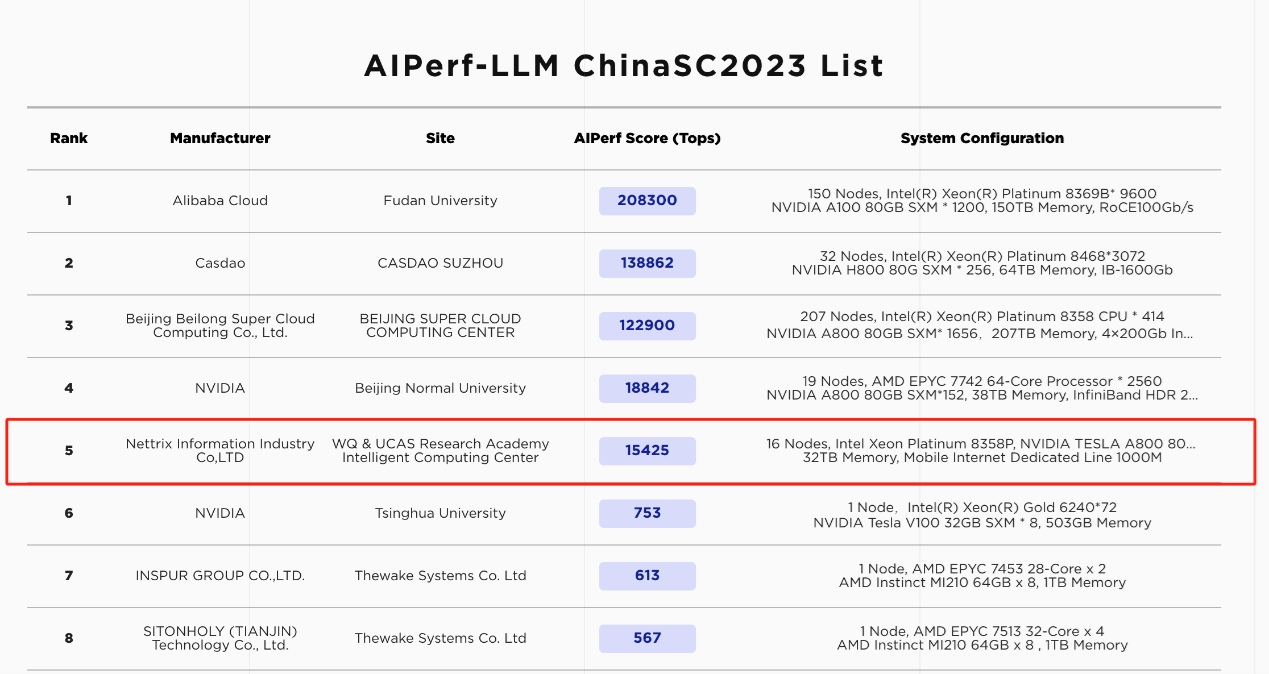Select Nettrix Information Industry Co,LTD manufacturer

pos(220,451)
